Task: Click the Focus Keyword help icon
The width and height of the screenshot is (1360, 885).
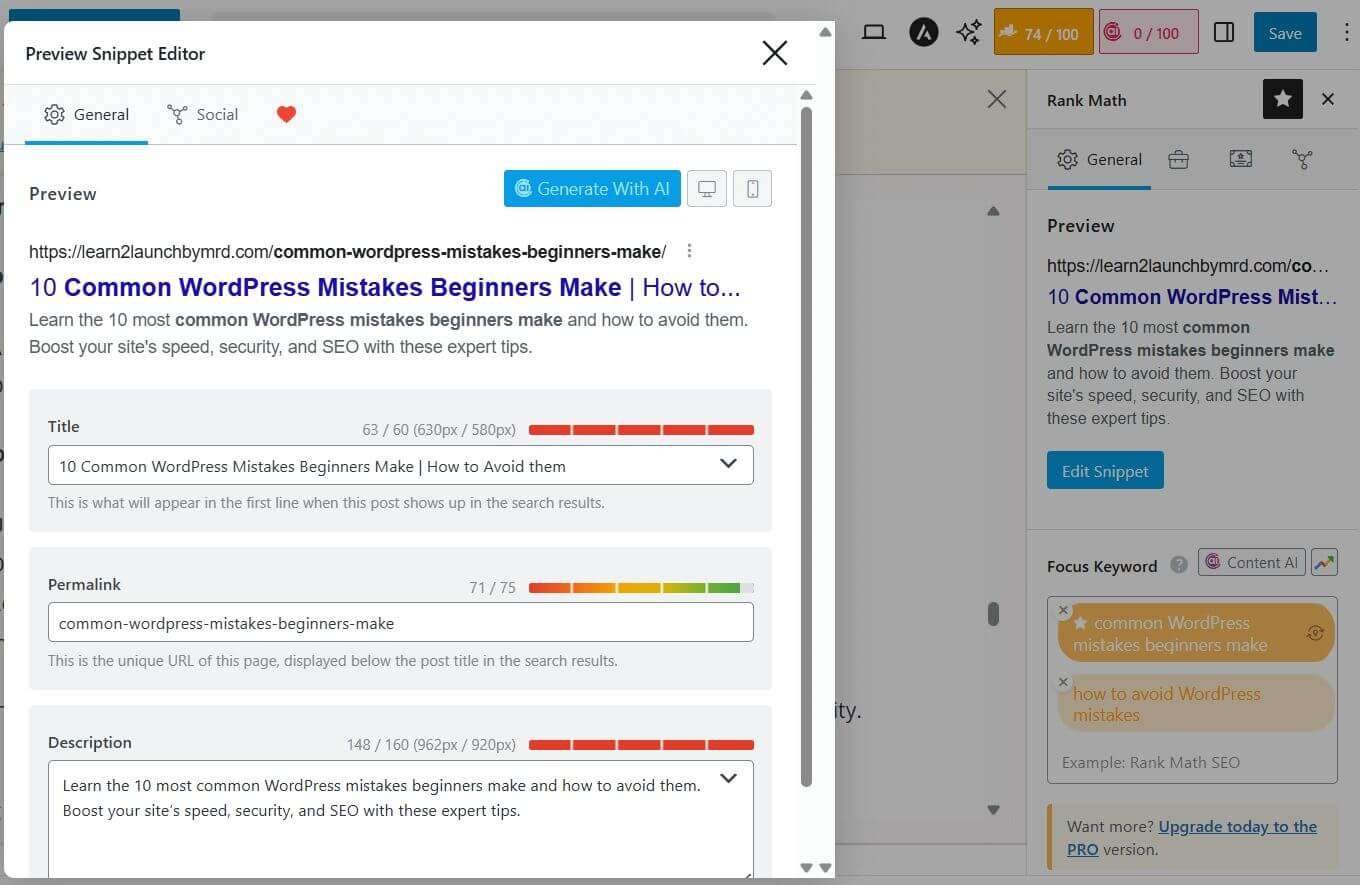Action: coord(1179,564)
